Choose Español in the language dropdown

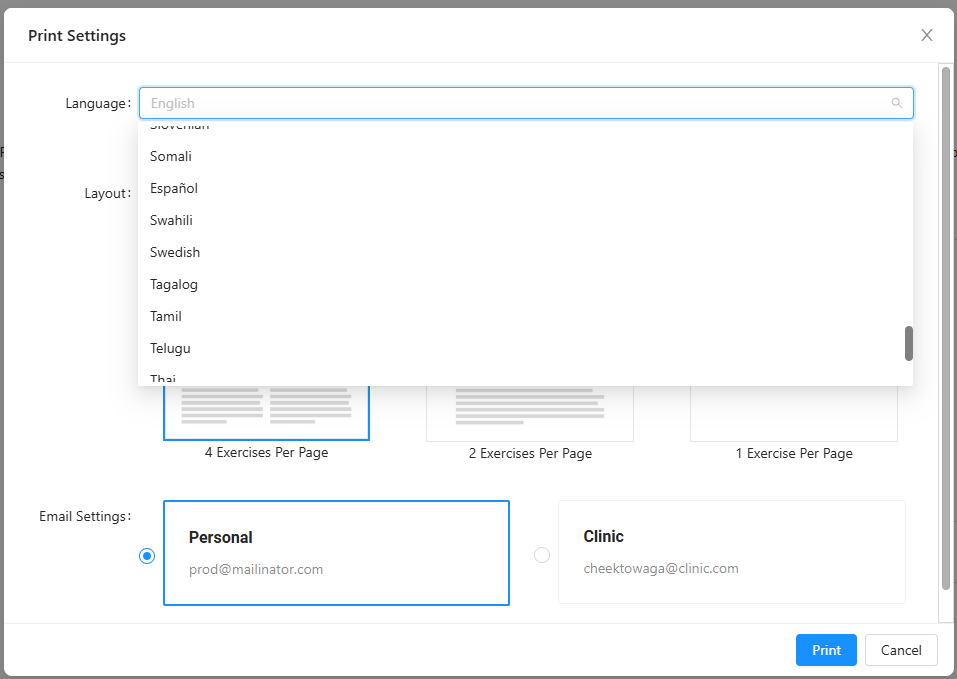pyautogui.click(x=174, y=188)
